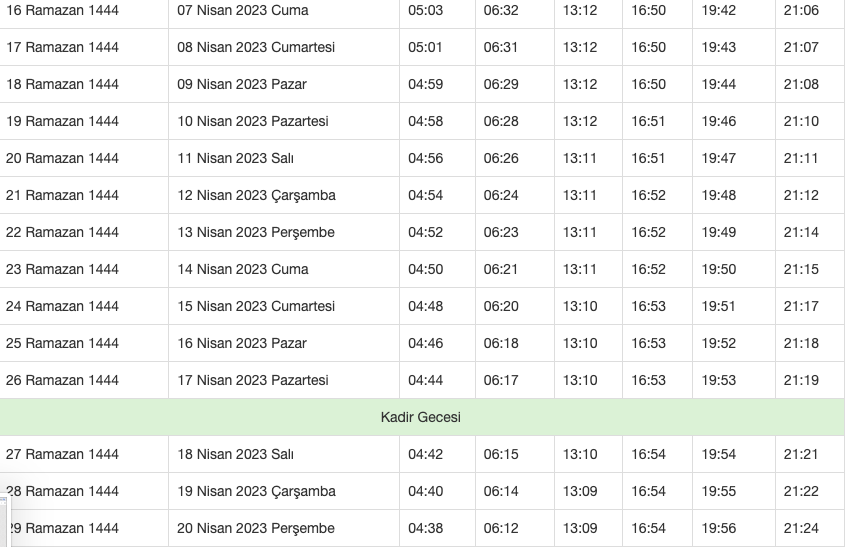Click the 21:14 time in 13 Nisan row

tap(801, 232)
